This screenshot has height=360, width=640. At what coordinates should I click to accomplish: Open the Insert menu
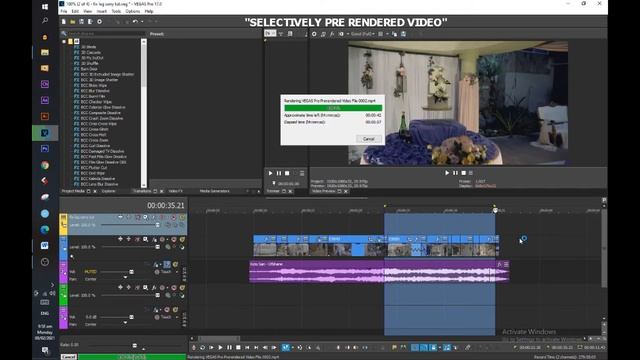[102, 11]
